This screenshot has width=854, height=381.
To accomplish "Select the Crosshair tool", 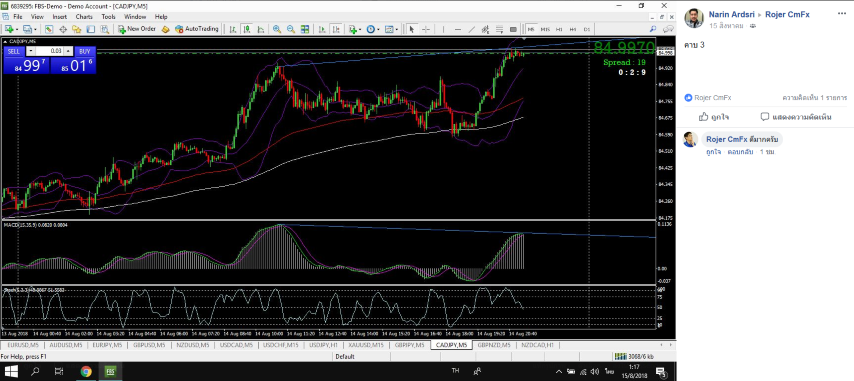I will (426, 29).
